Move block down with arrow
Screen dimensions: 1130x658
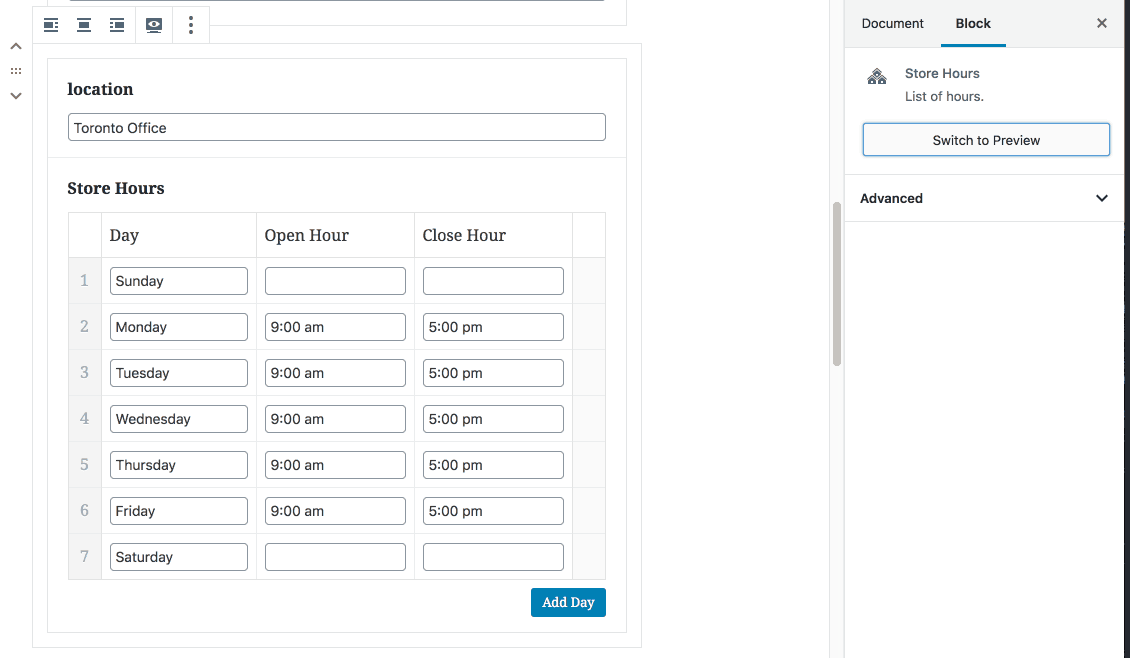(x=16, y=96)
